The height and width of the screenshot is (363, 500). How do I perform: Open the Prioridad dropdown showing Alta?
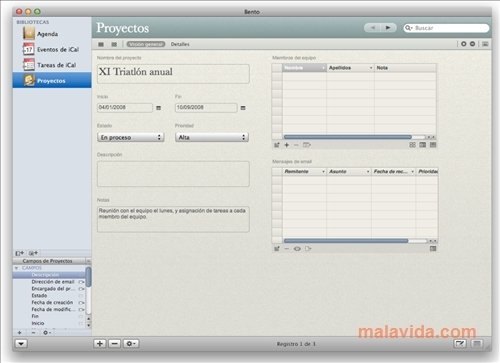click(212, 137)
